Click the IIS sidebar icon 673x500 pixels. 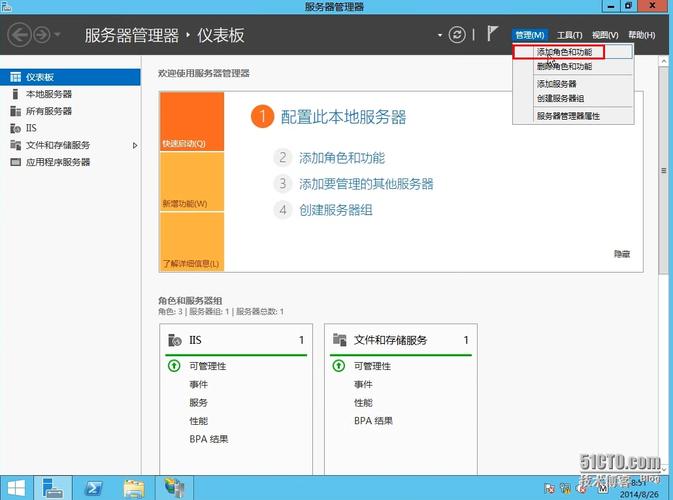[x=15, y=128]
